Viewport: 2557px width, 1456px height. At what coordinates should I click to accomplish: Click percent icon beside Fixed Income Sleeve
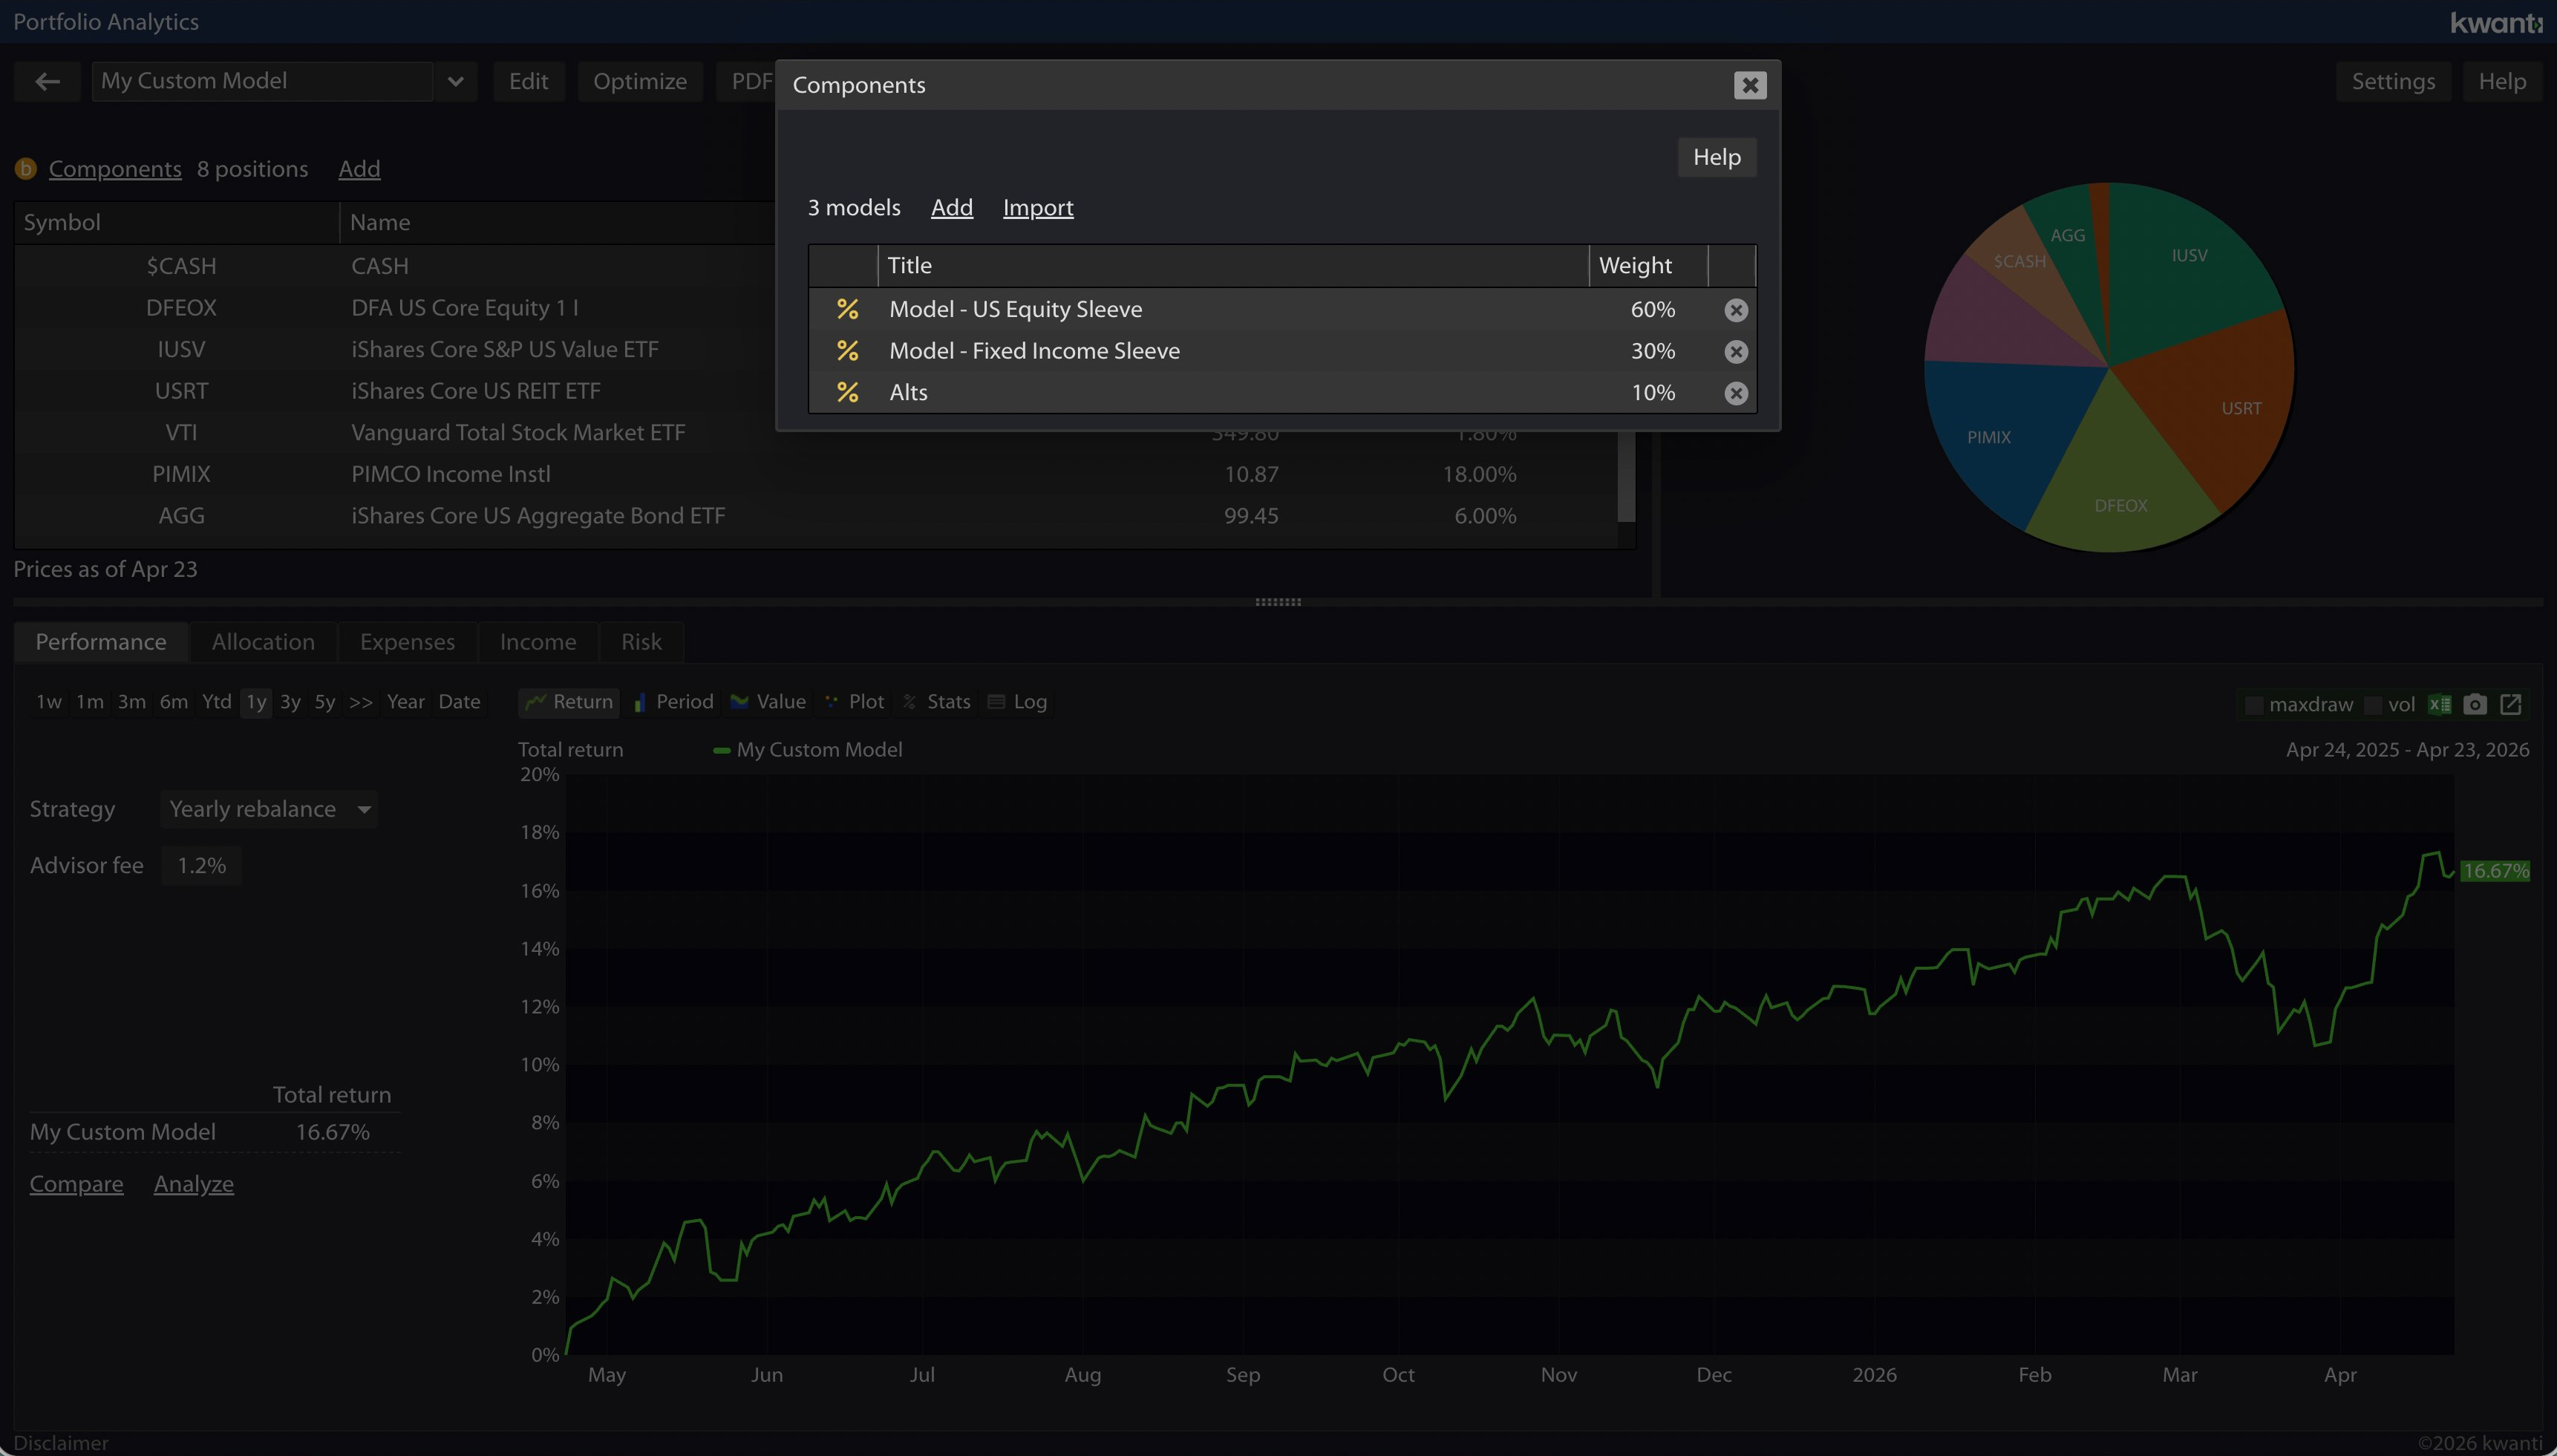point(847,351)
